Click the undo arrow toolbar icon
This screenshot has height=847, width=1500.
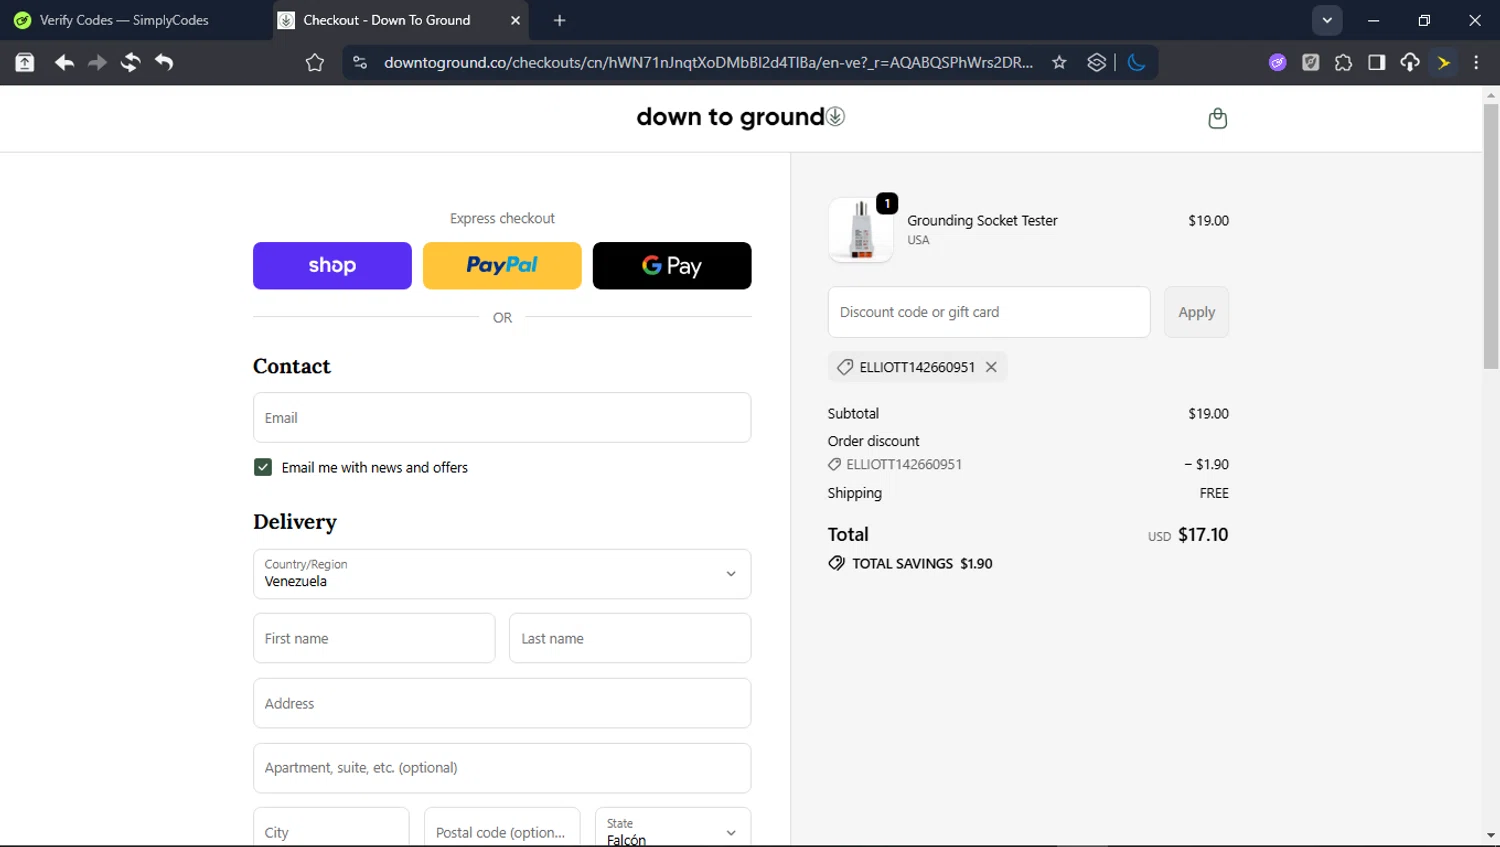tap(164, 63)
